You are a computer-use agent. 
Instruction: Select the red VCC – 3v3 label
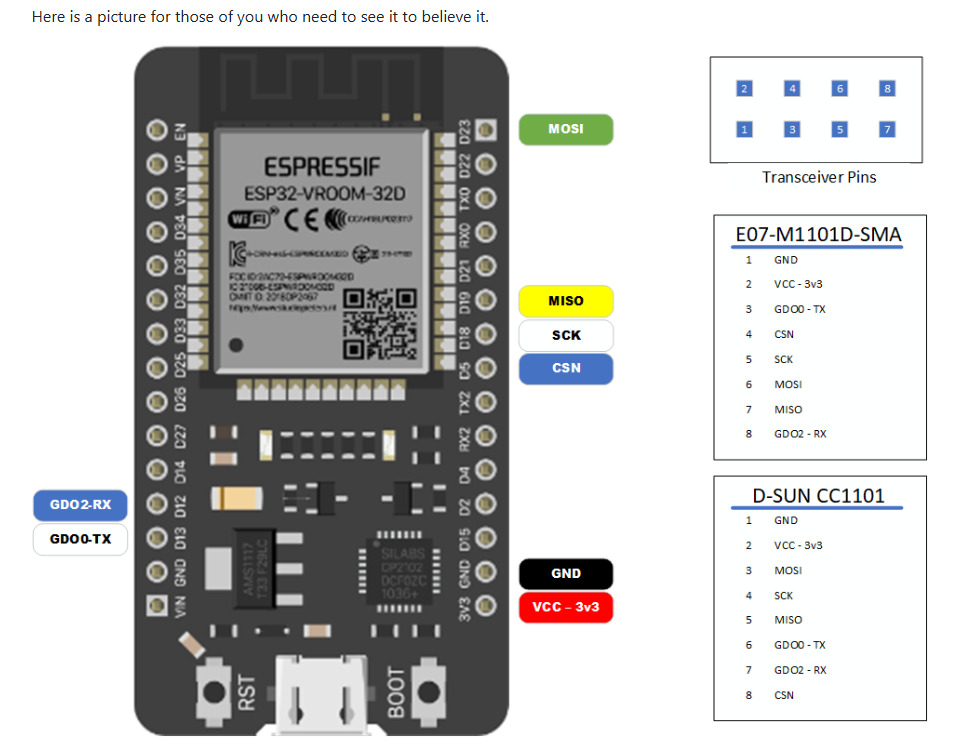pyautogui.click(x=566, y=607)
